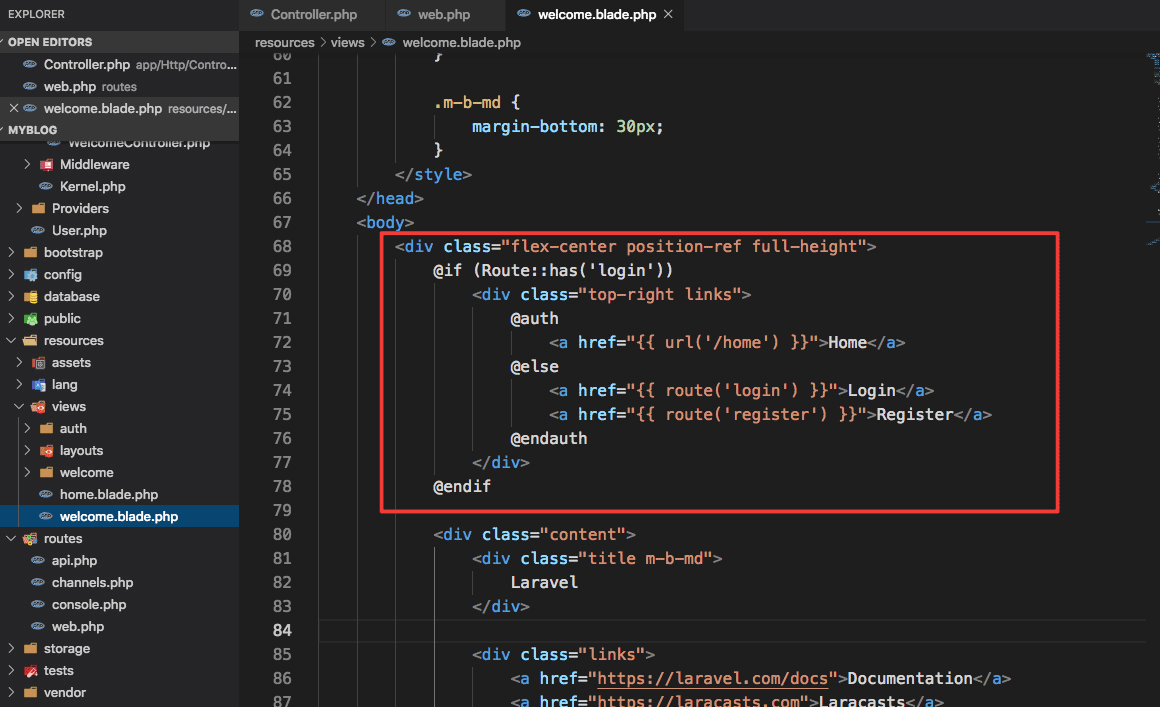Close welcome.blade.php in Open Editors list
This screenshot has height=707, width=1160.
13,108
